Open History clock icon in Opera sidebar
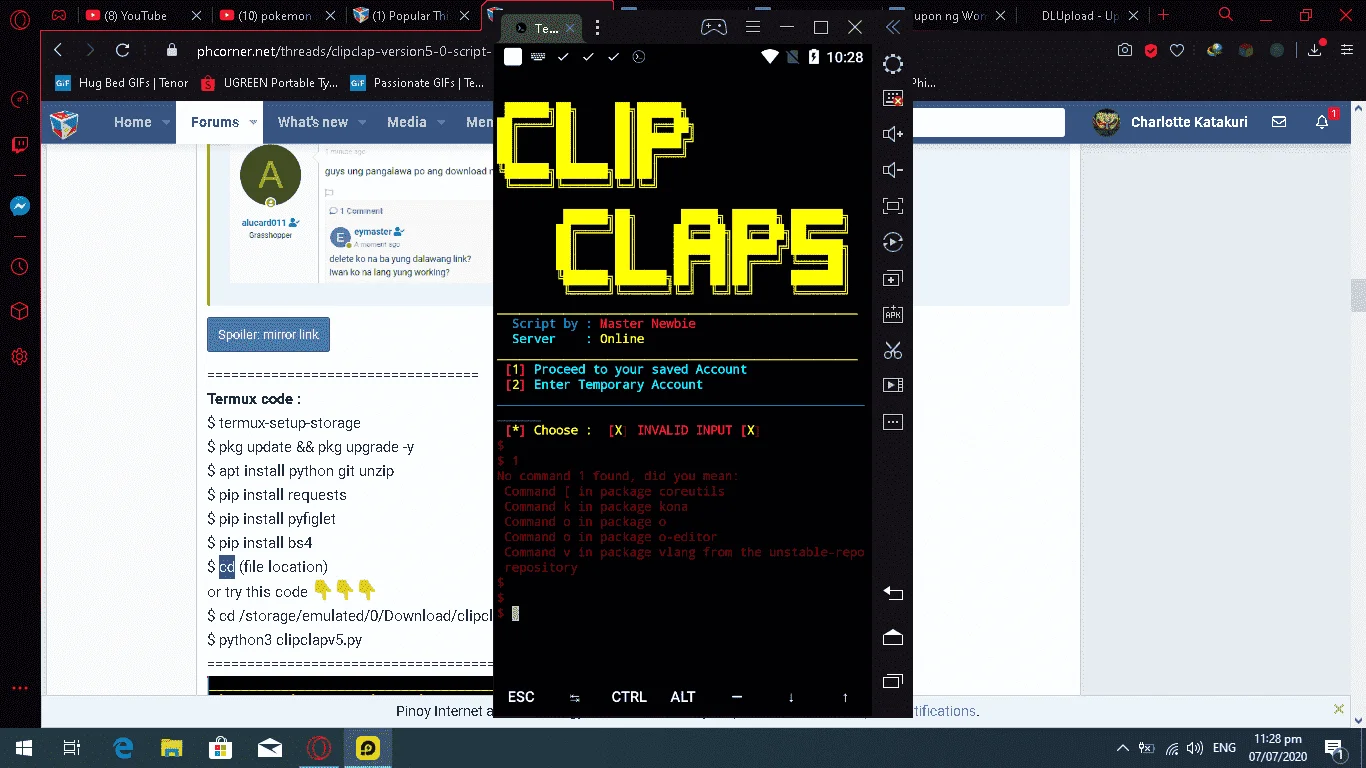Image resolution: width=1366 pixels, height=768 pixels. tap(19, 267)
